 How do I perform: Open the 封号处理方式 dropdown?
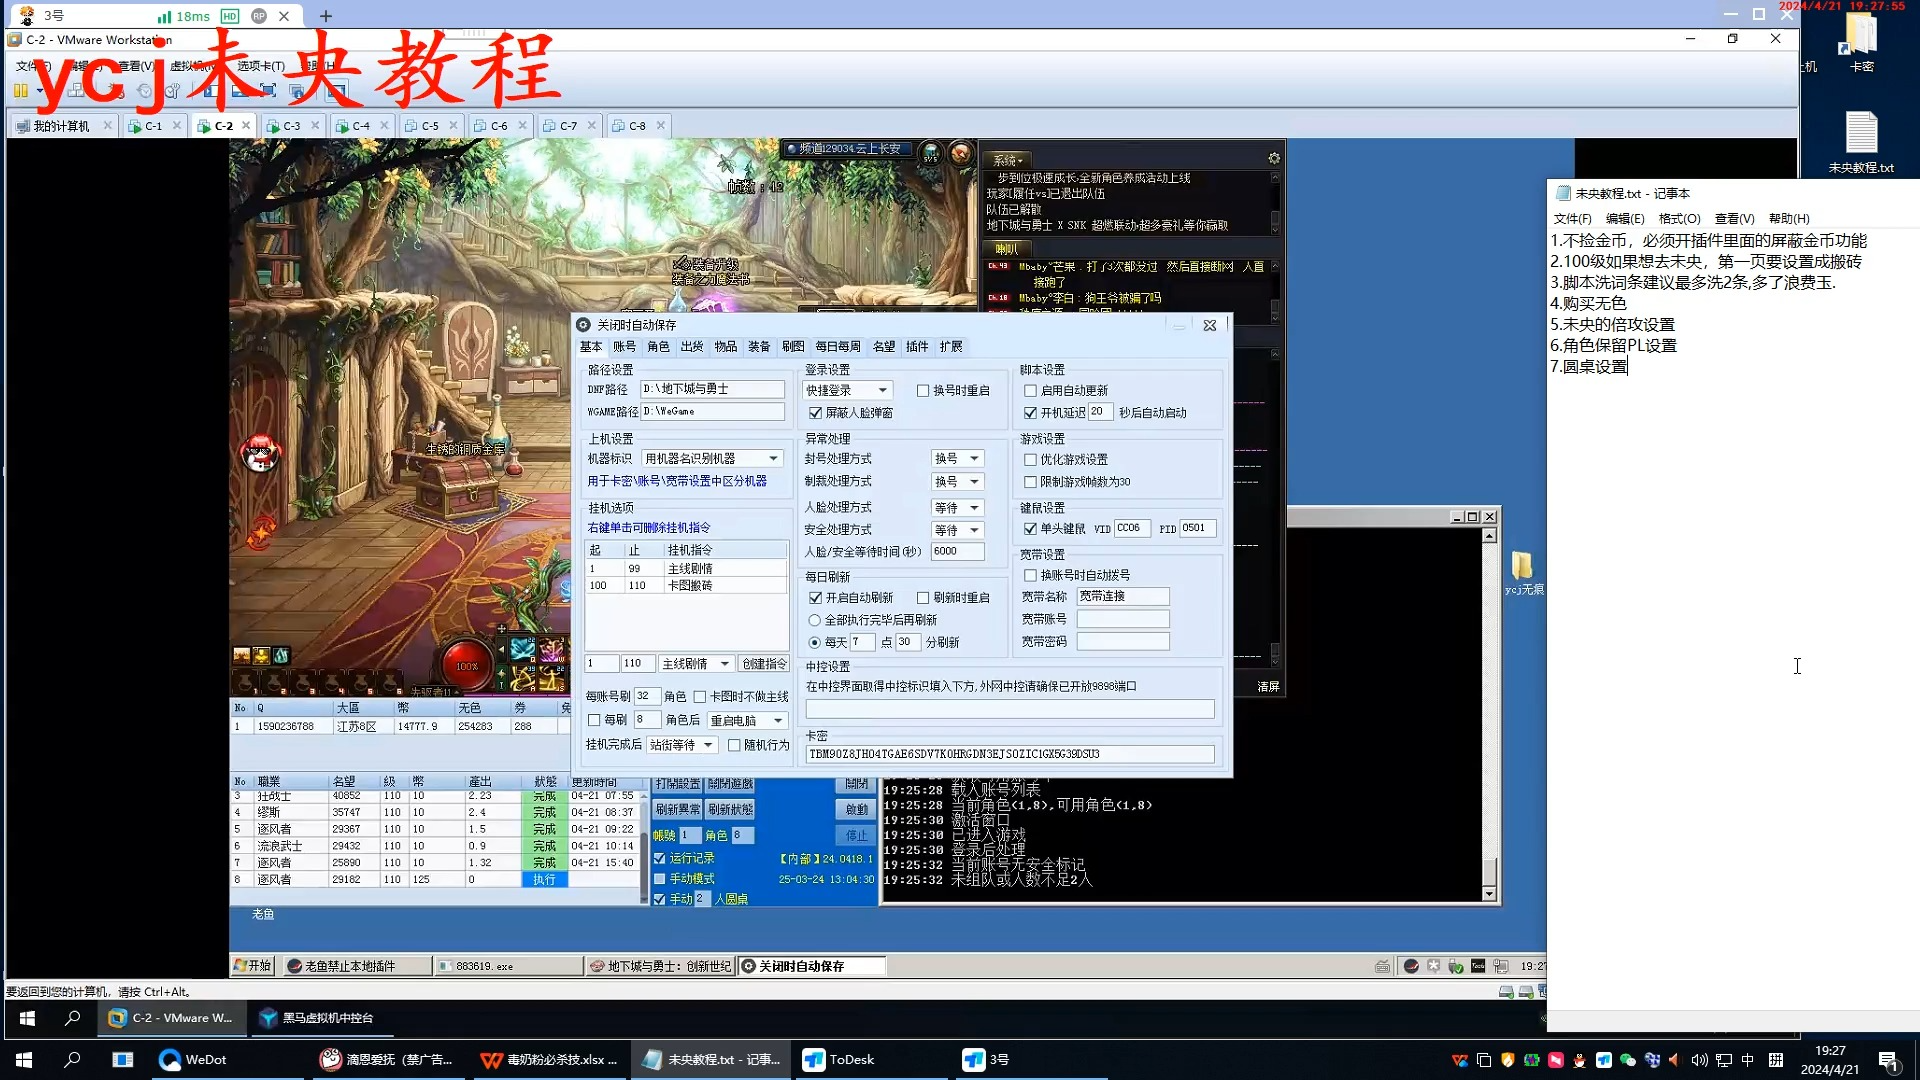(x=957, y=459)
